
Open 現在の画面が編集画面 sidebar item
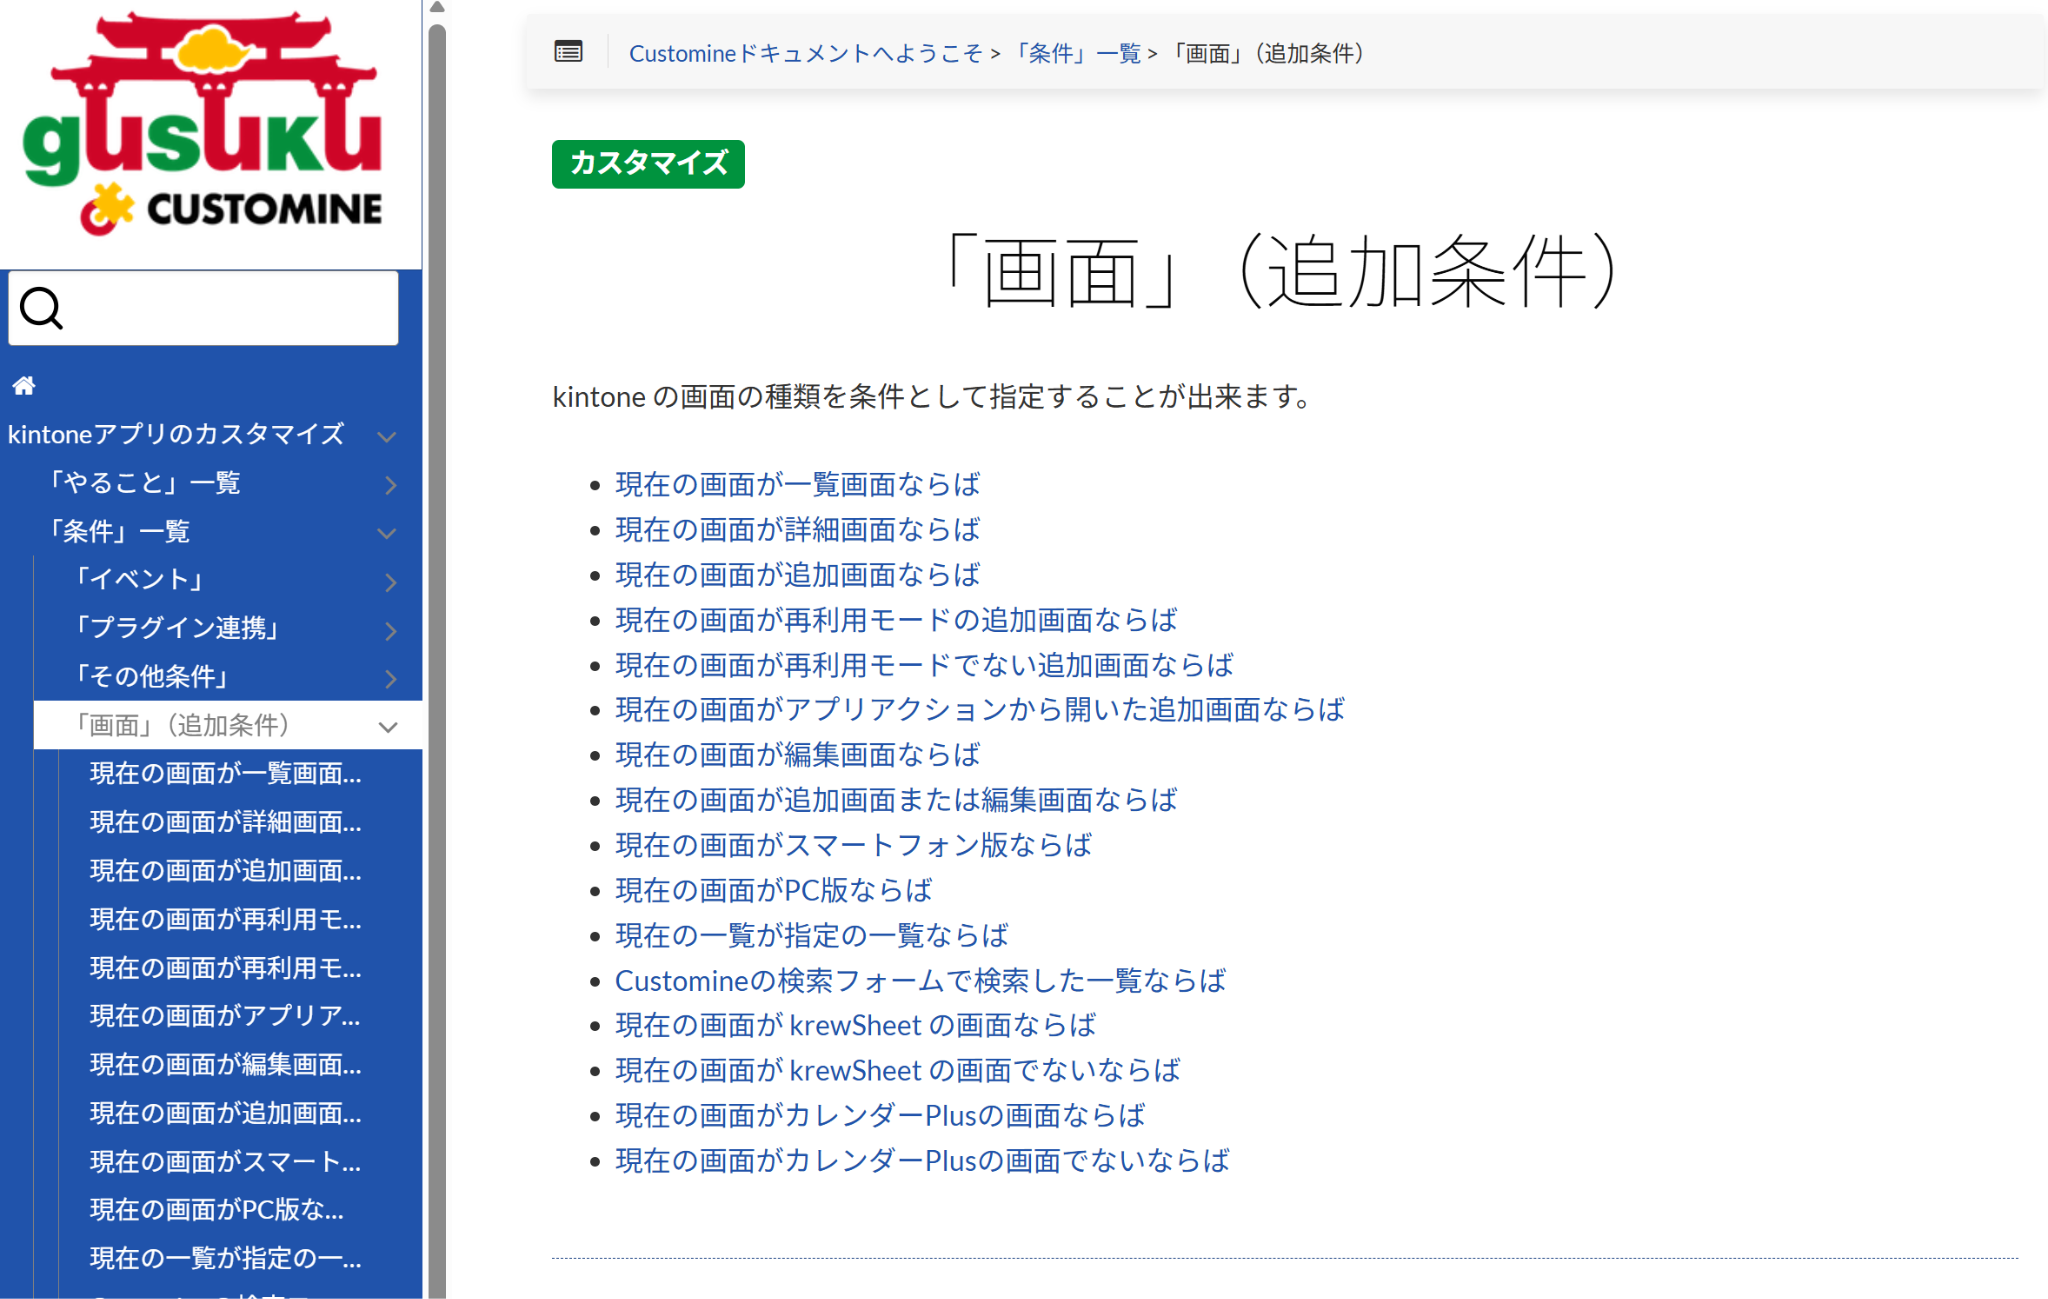click(225, 1065)
